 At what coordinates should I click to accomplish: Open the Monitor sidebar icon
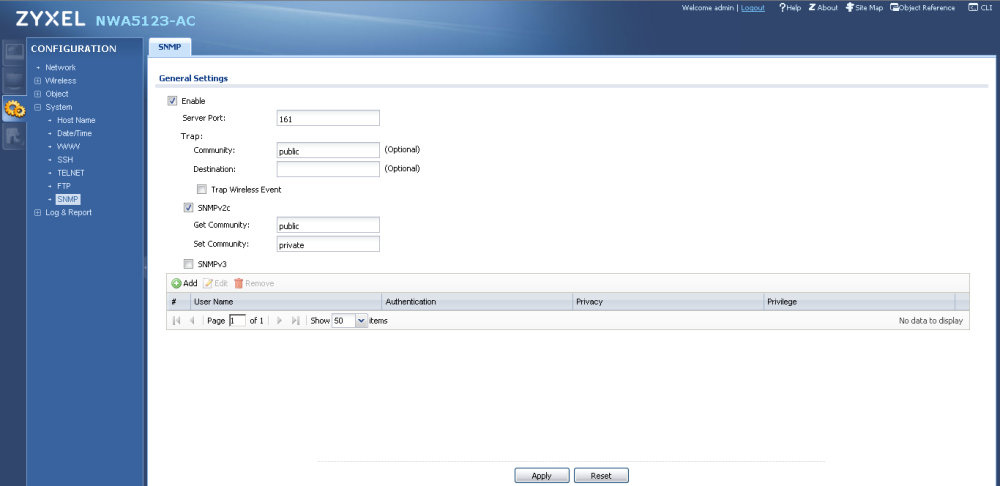pyautogui.click(x=13, y=80)
